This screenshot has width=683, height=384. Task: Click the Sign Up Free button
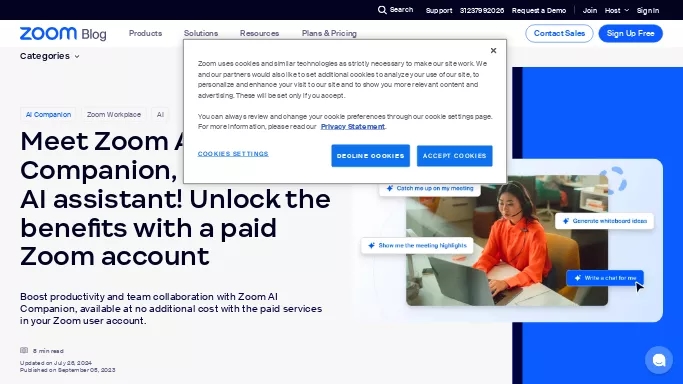[x=630, y=34]
